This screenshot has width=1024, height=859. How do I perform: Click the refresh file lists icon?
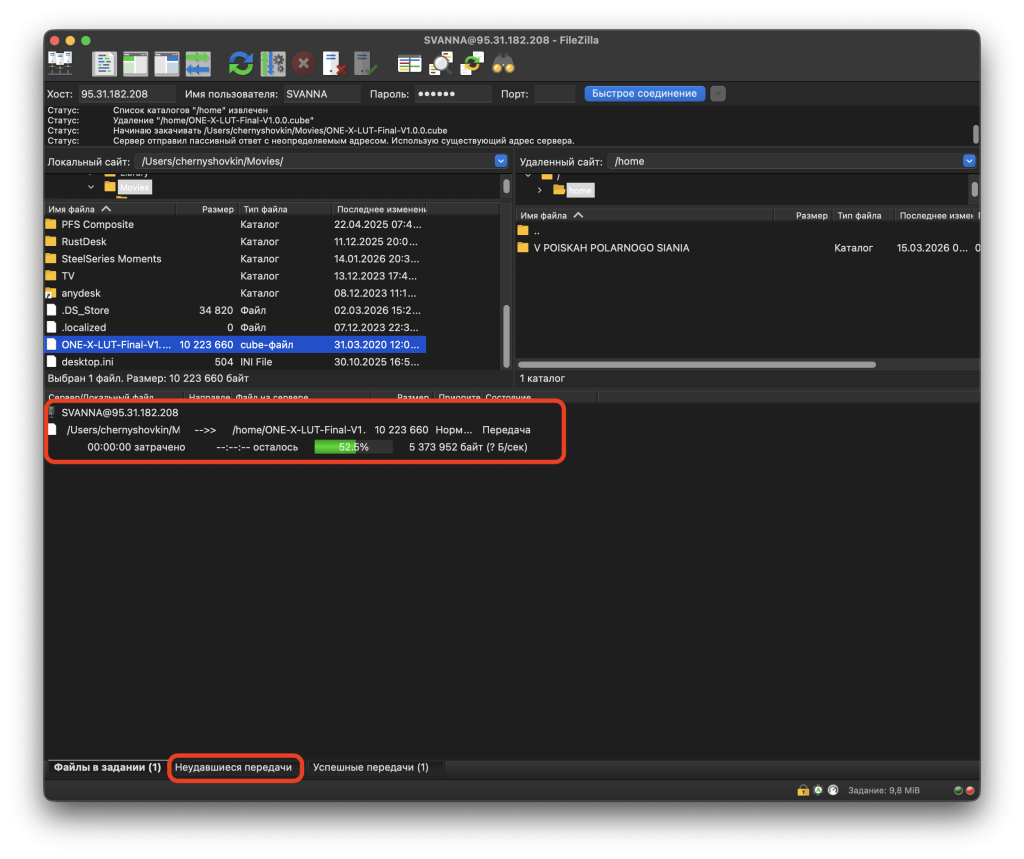point(241,64)
